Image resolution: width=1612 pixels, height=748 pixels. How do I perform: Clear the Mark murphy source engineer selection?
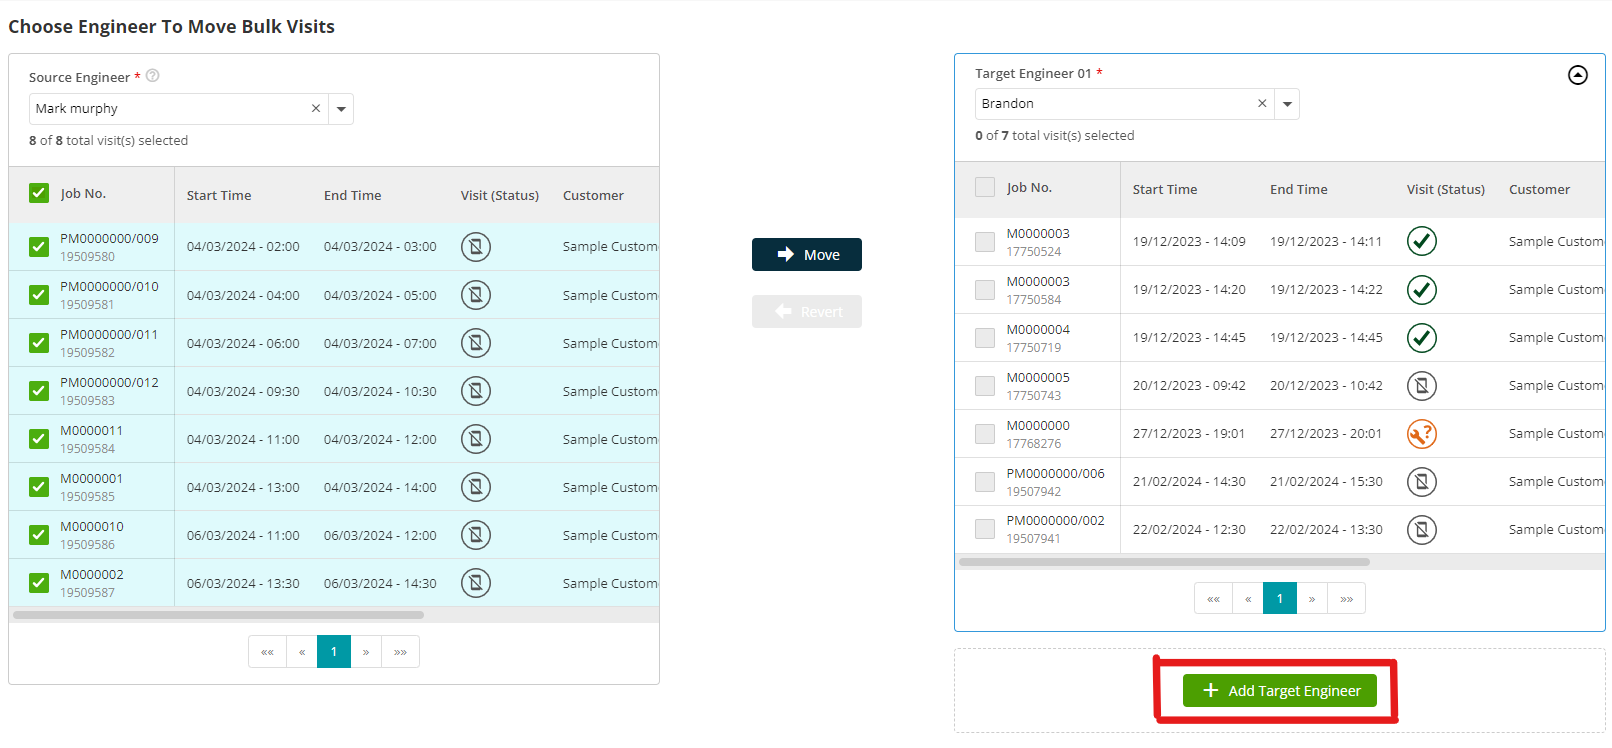pos(316,108)
